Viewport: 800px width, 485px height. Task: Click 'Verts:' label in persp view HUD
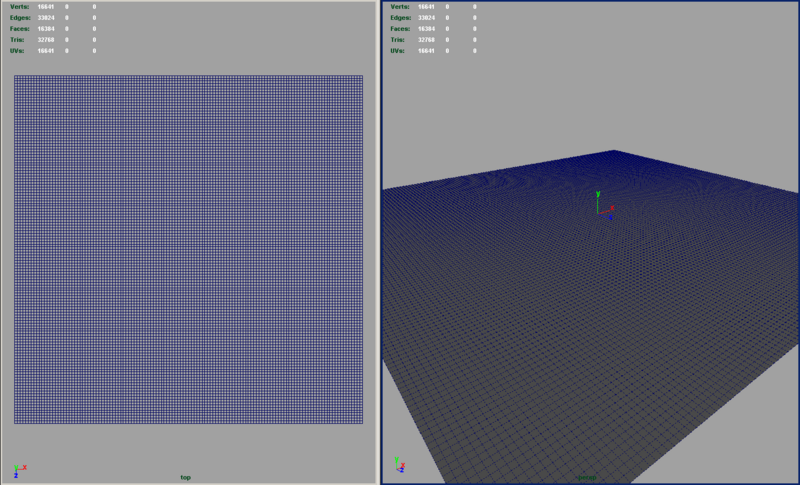(400, 7)
